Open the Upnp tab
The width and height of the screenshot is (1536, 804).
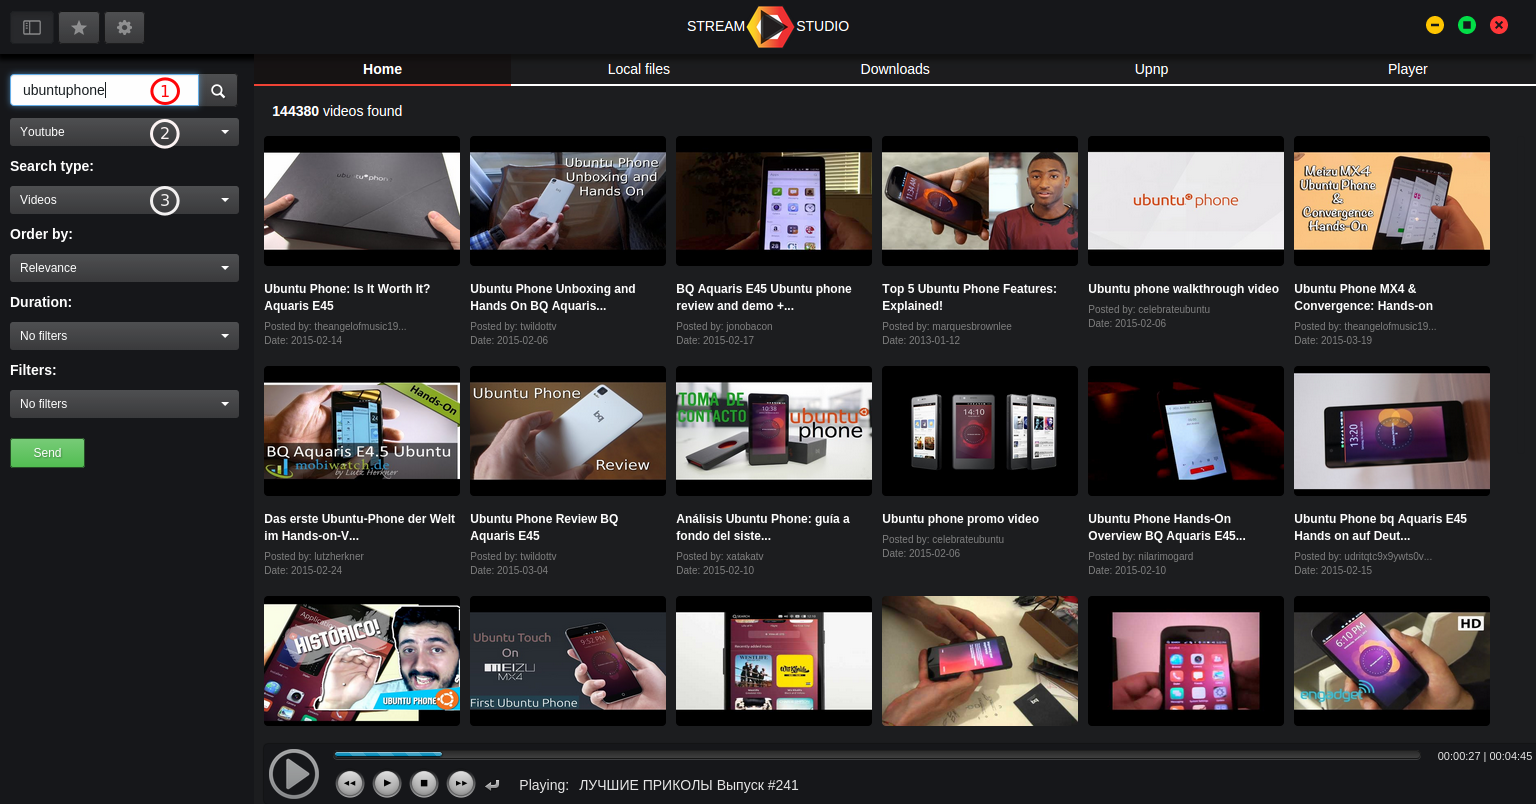tap(1151, 69)
